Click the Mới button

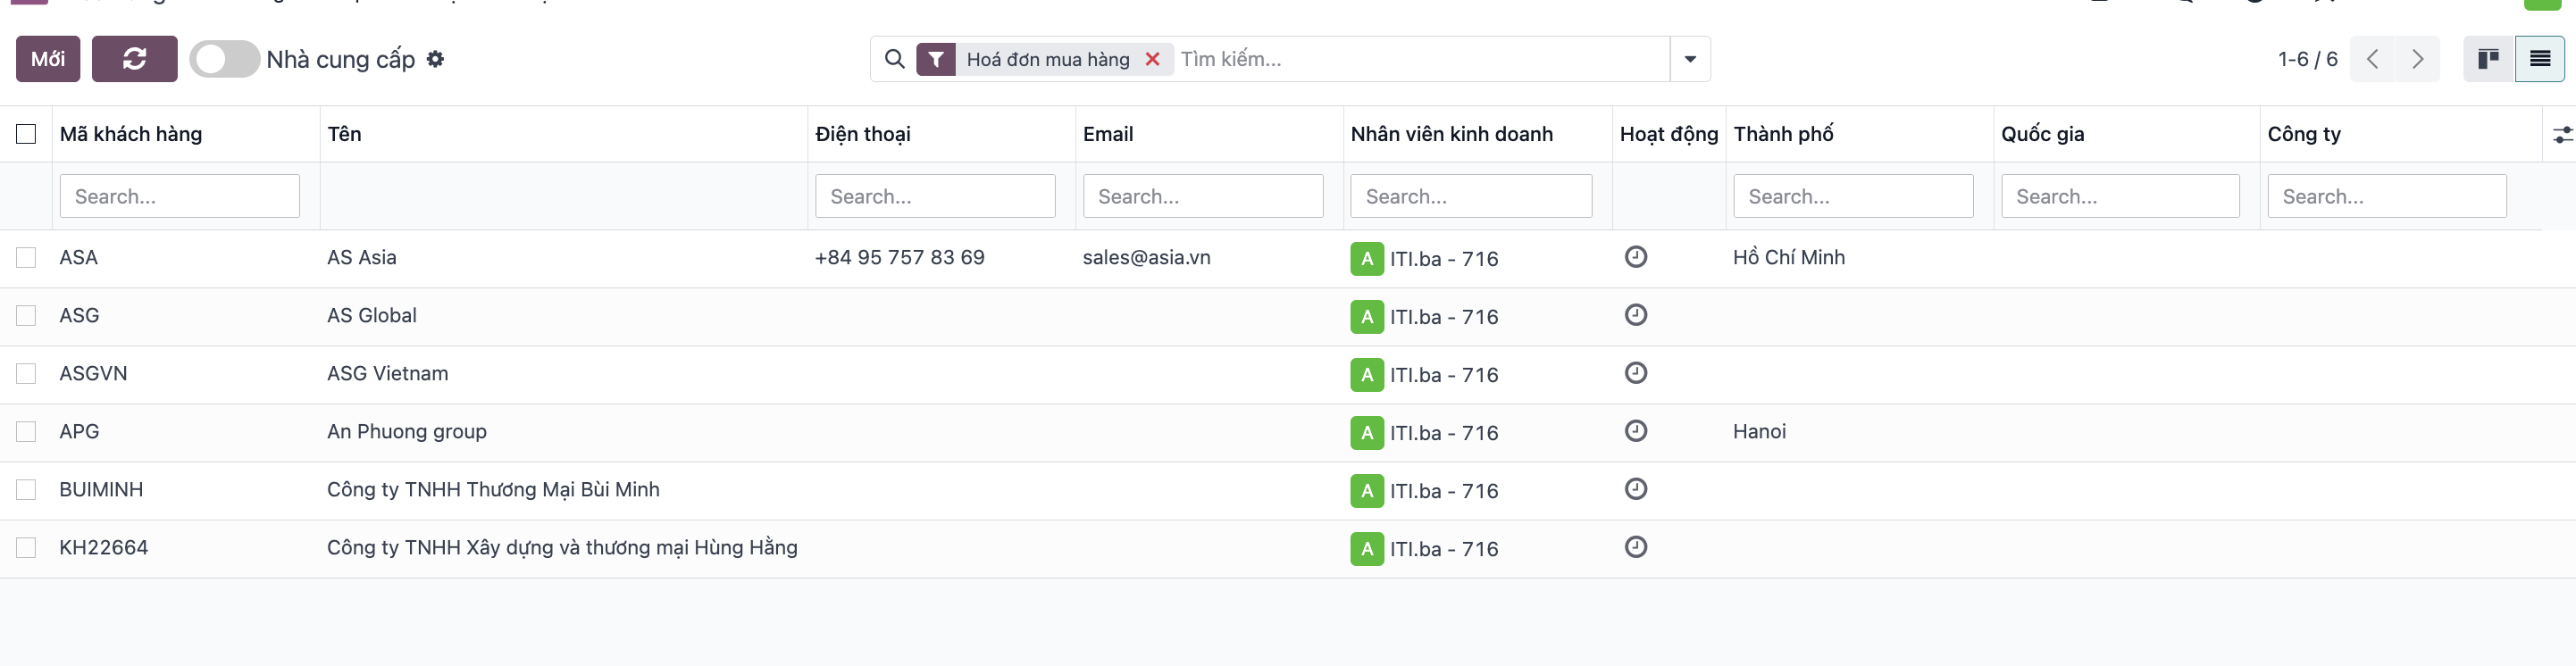48,59
